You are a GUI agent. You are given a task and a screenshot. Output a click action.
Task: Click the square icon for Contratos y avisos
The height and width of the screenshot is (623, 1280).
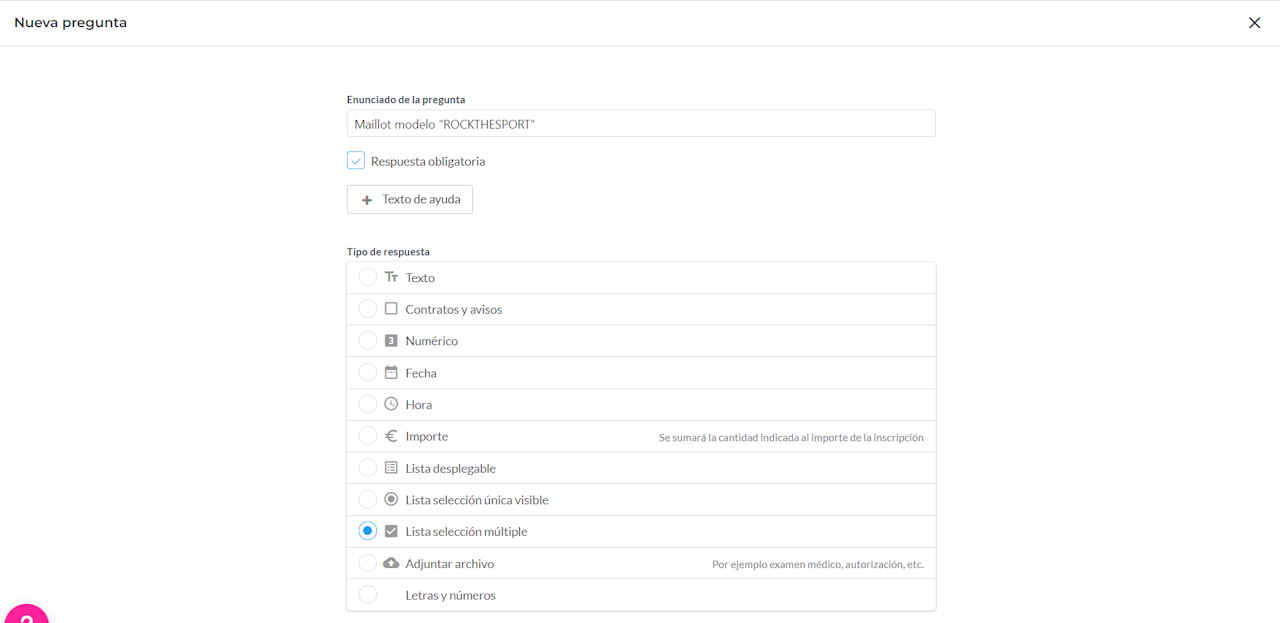coord(391,309)
